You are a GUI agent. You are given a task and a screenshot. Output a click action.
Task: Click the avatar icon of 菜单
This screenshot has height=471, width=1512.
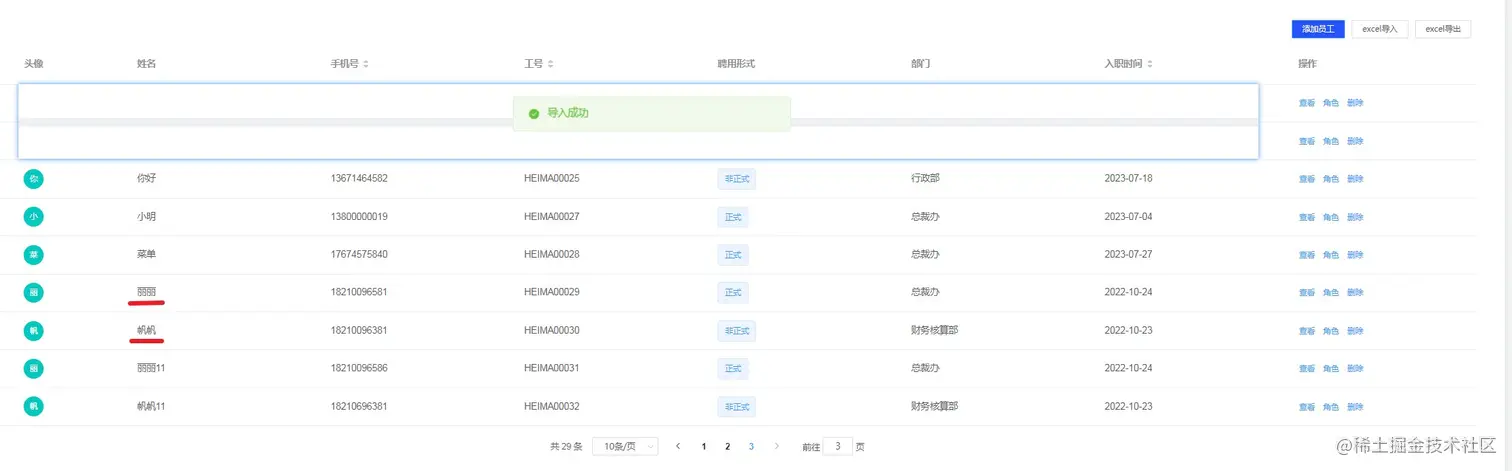click(x=34, y=255)
